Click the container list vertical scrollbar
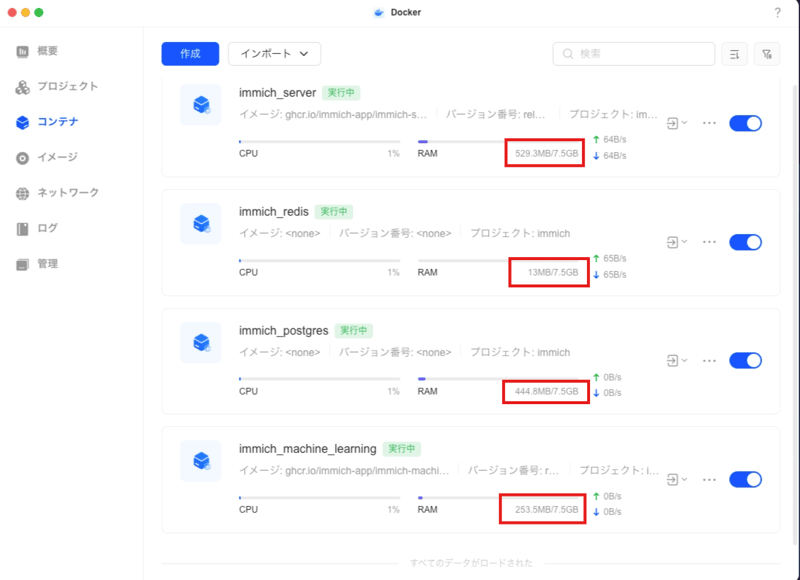This screenshot has height=580, width=800. (x=795, y=316)
